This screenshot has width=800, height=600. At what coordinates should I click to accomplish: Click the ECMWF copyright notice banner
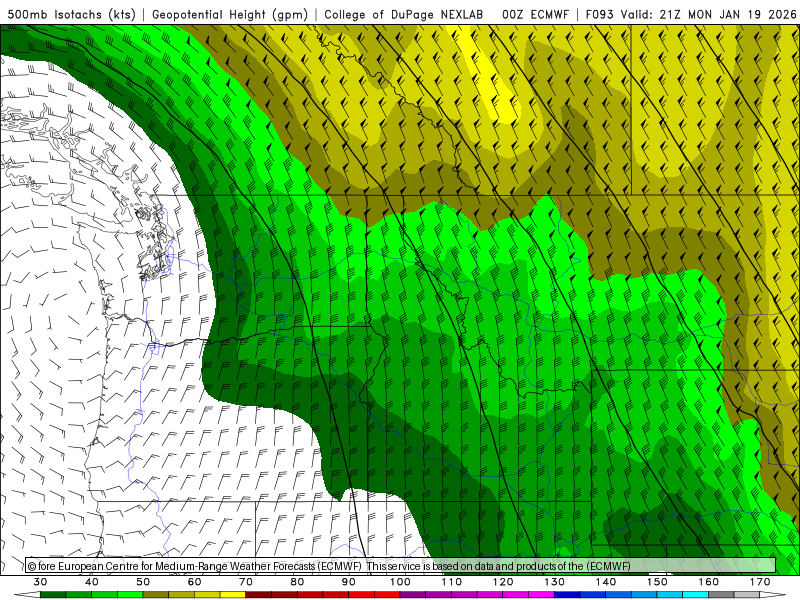(401, 565)
